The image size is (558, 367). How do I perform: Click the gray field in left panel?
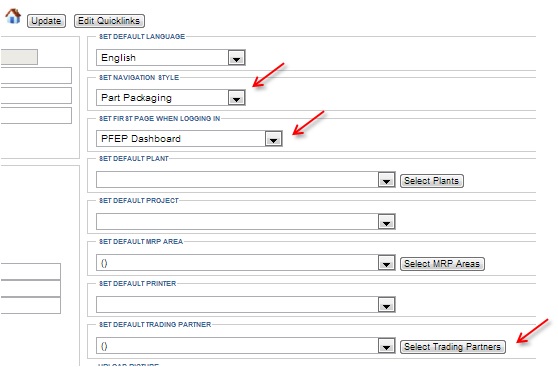[19, 57]
